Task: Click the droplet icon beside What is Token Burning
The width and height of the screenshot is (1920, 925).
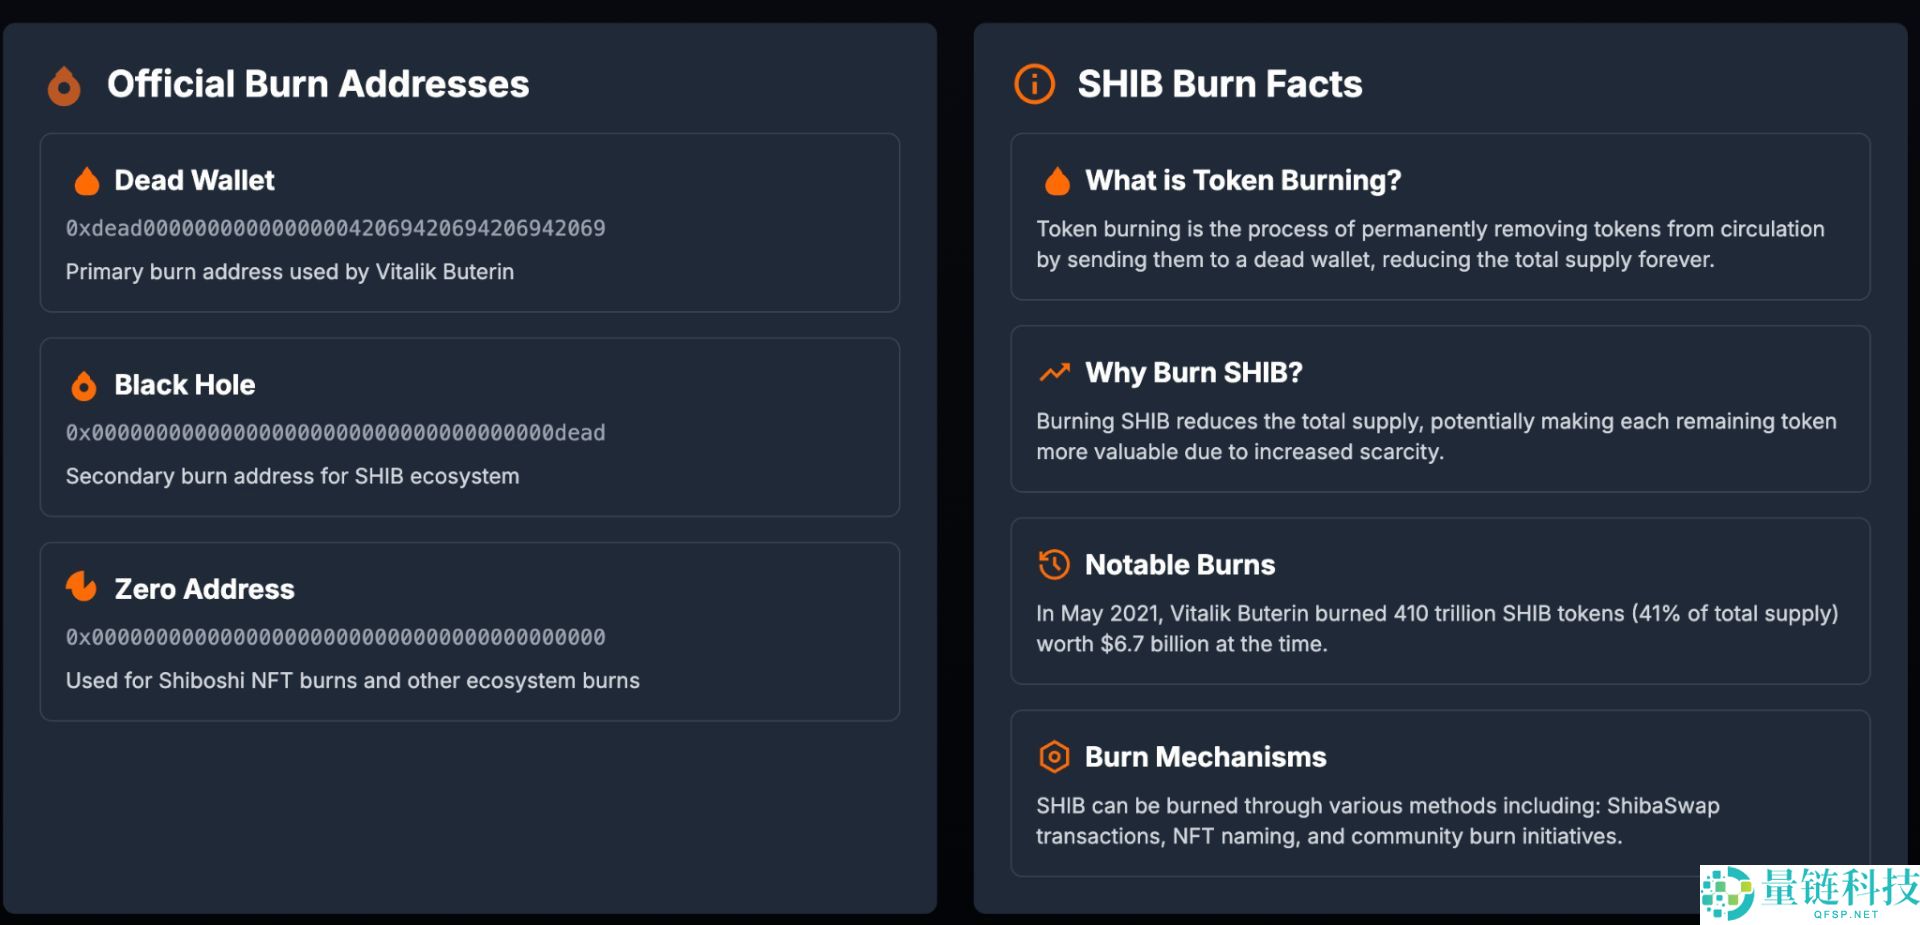Action: coord(1057,181)
